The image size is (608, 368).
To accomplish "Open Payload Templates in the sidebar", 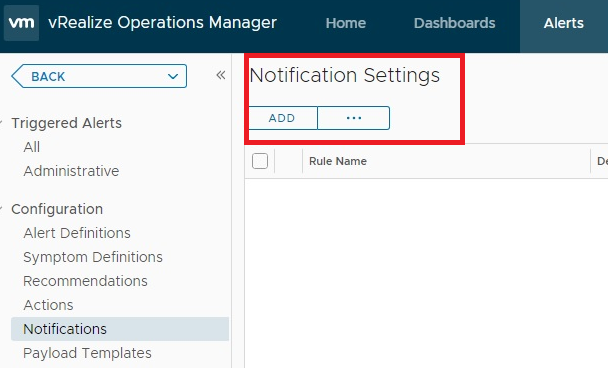I will 87,353.
